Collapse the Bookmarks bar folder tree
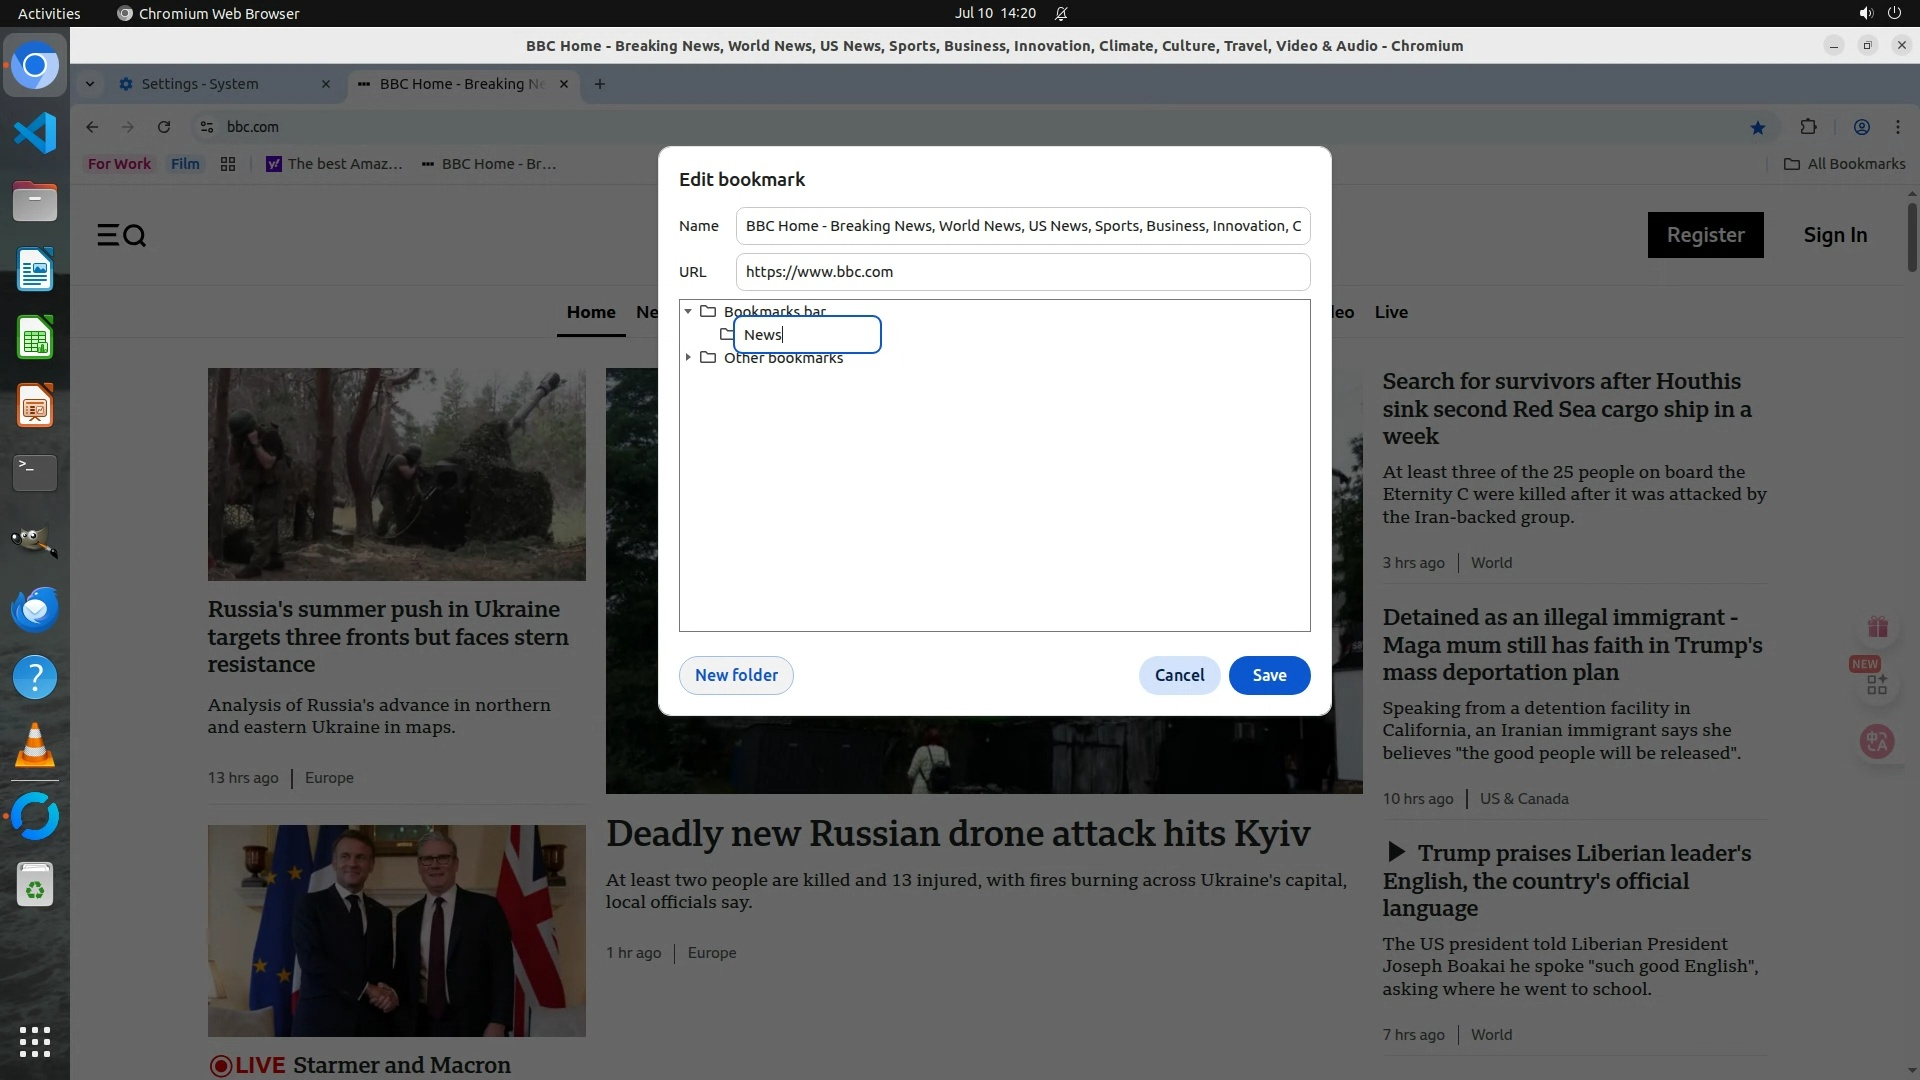The height and width of the screenshot is (1080, 1920). tap(688, 311)
